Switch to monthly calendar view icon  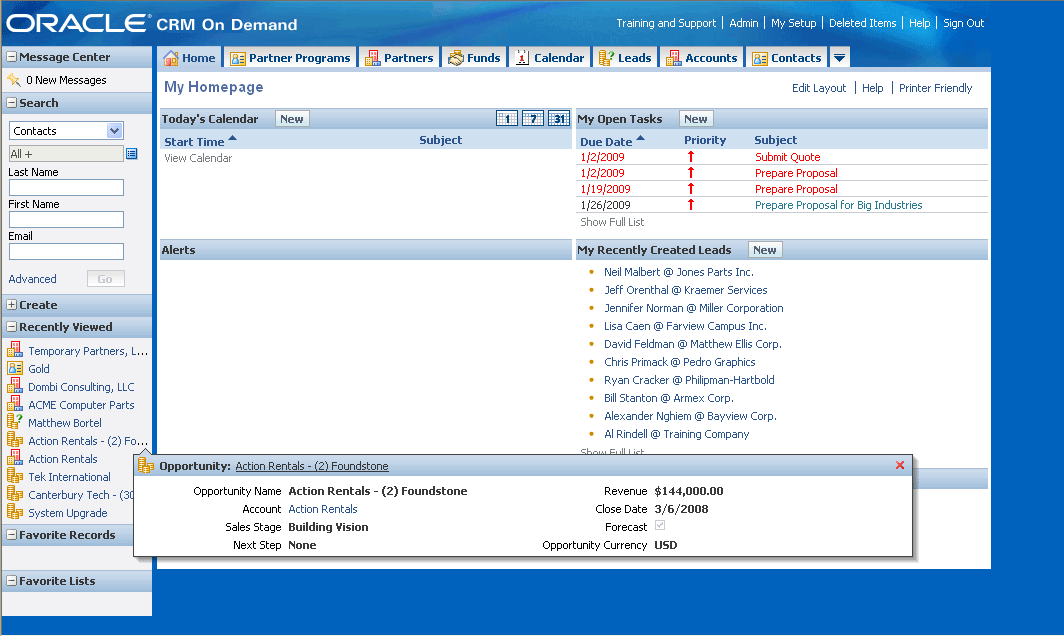pos(559,119)
